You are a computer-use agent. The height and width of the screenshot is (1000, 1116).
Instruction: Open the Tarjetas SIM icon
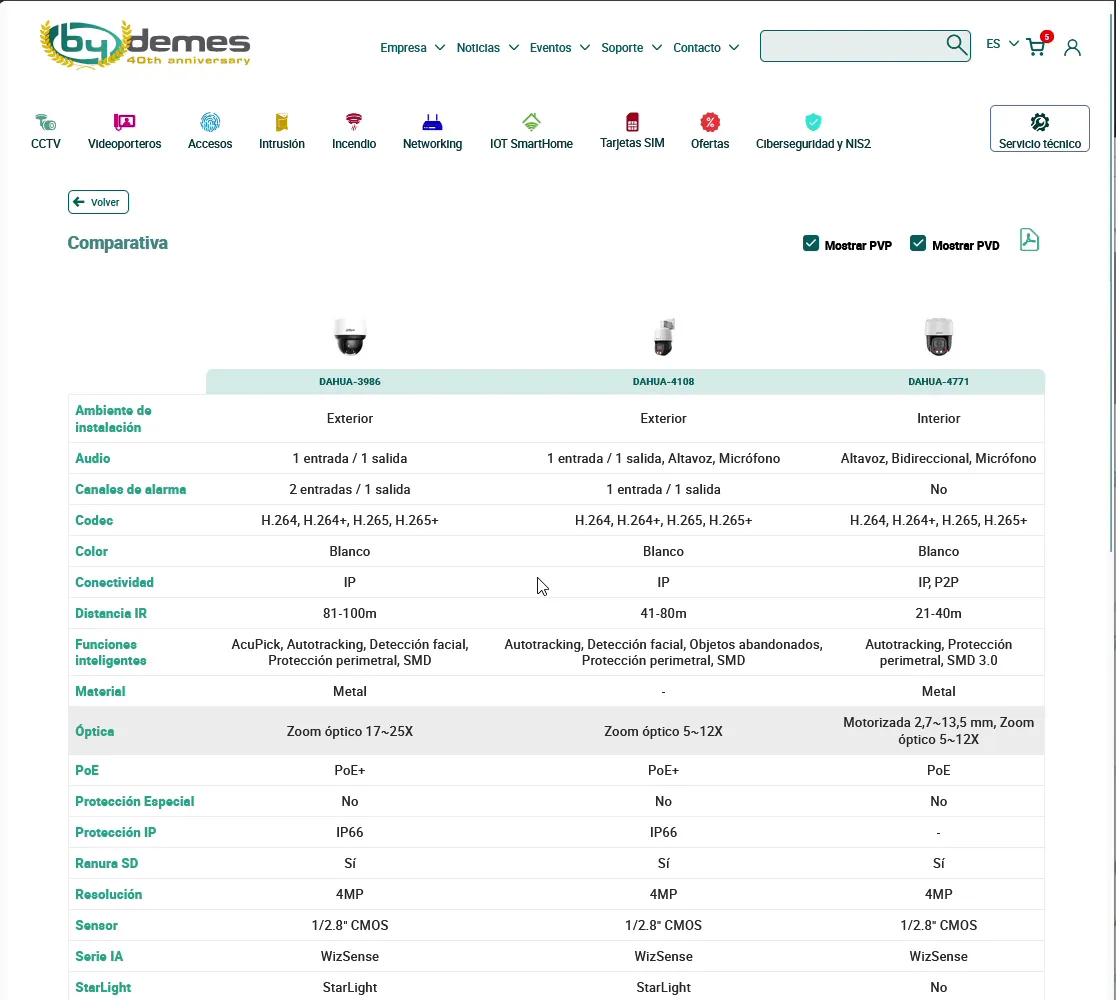point(632,122)
